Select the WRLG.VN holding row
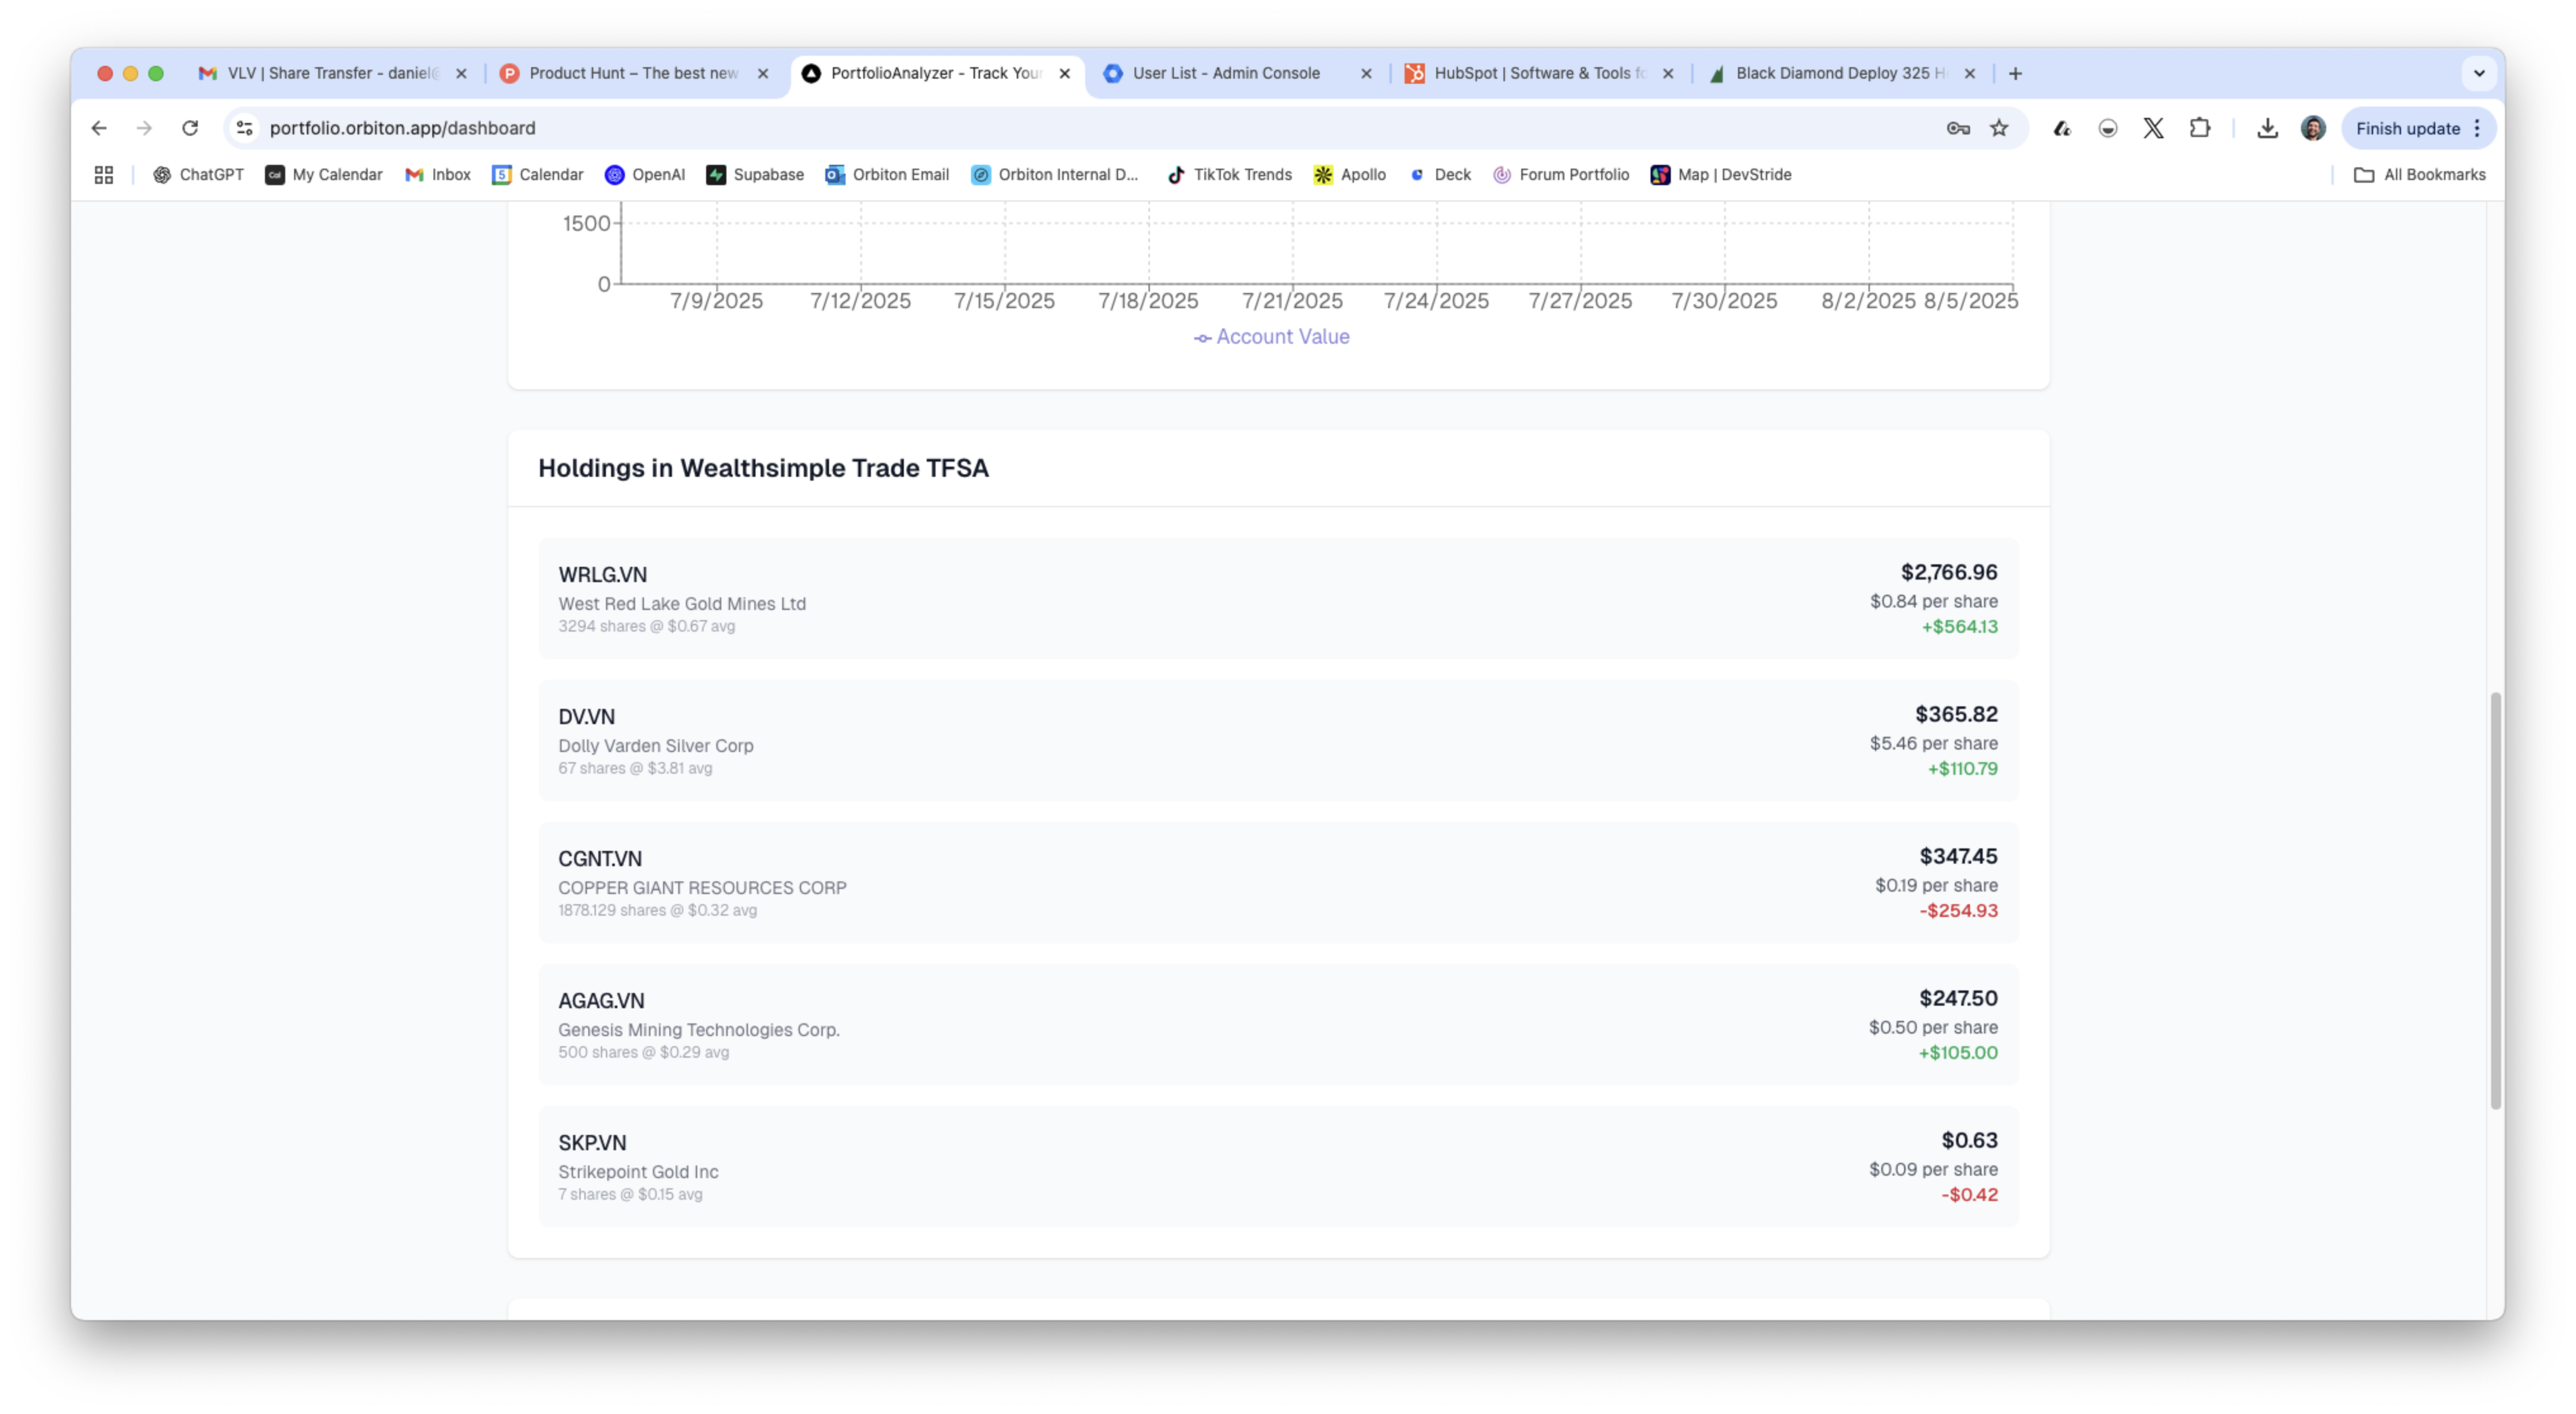The width and height of the screenshot is (2576, 1414). tap(1278, 598)
